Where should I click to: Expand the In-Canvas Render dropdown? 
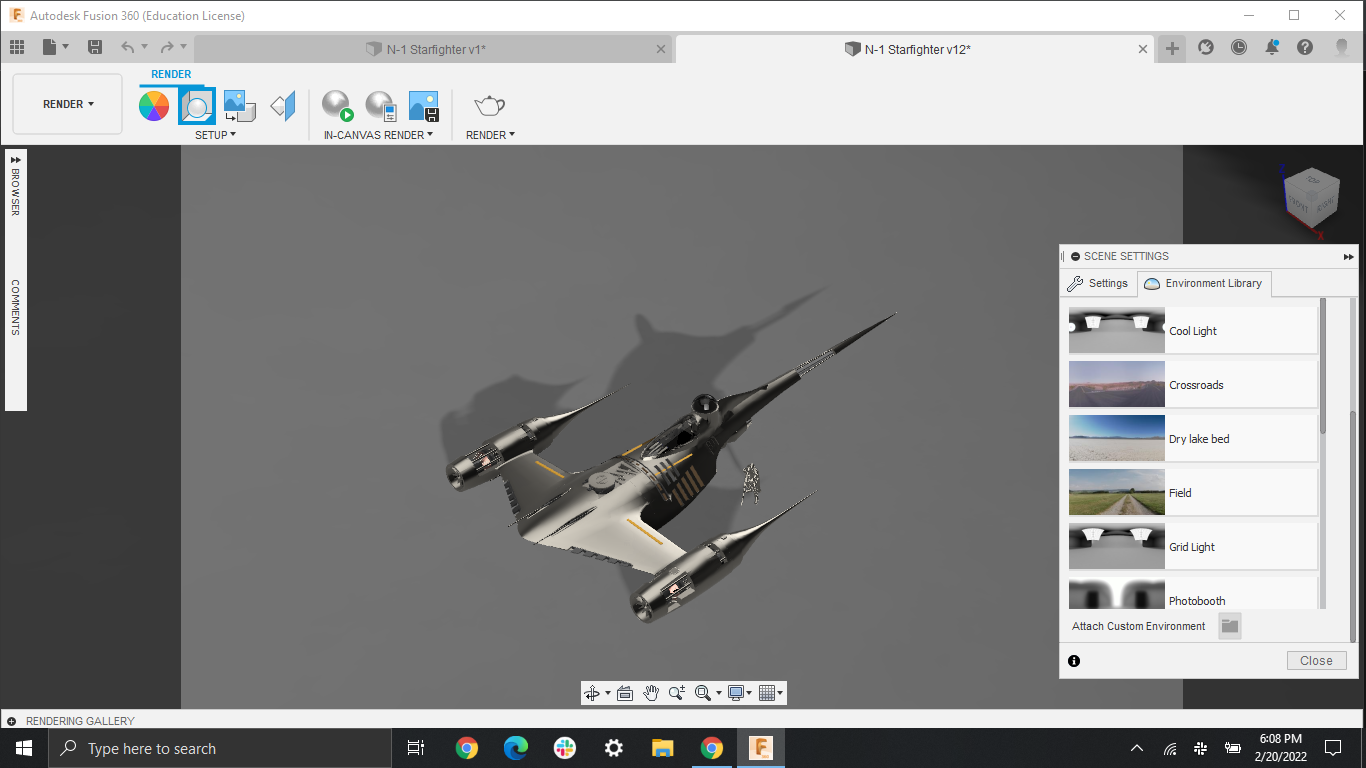[x=430, y=135]
